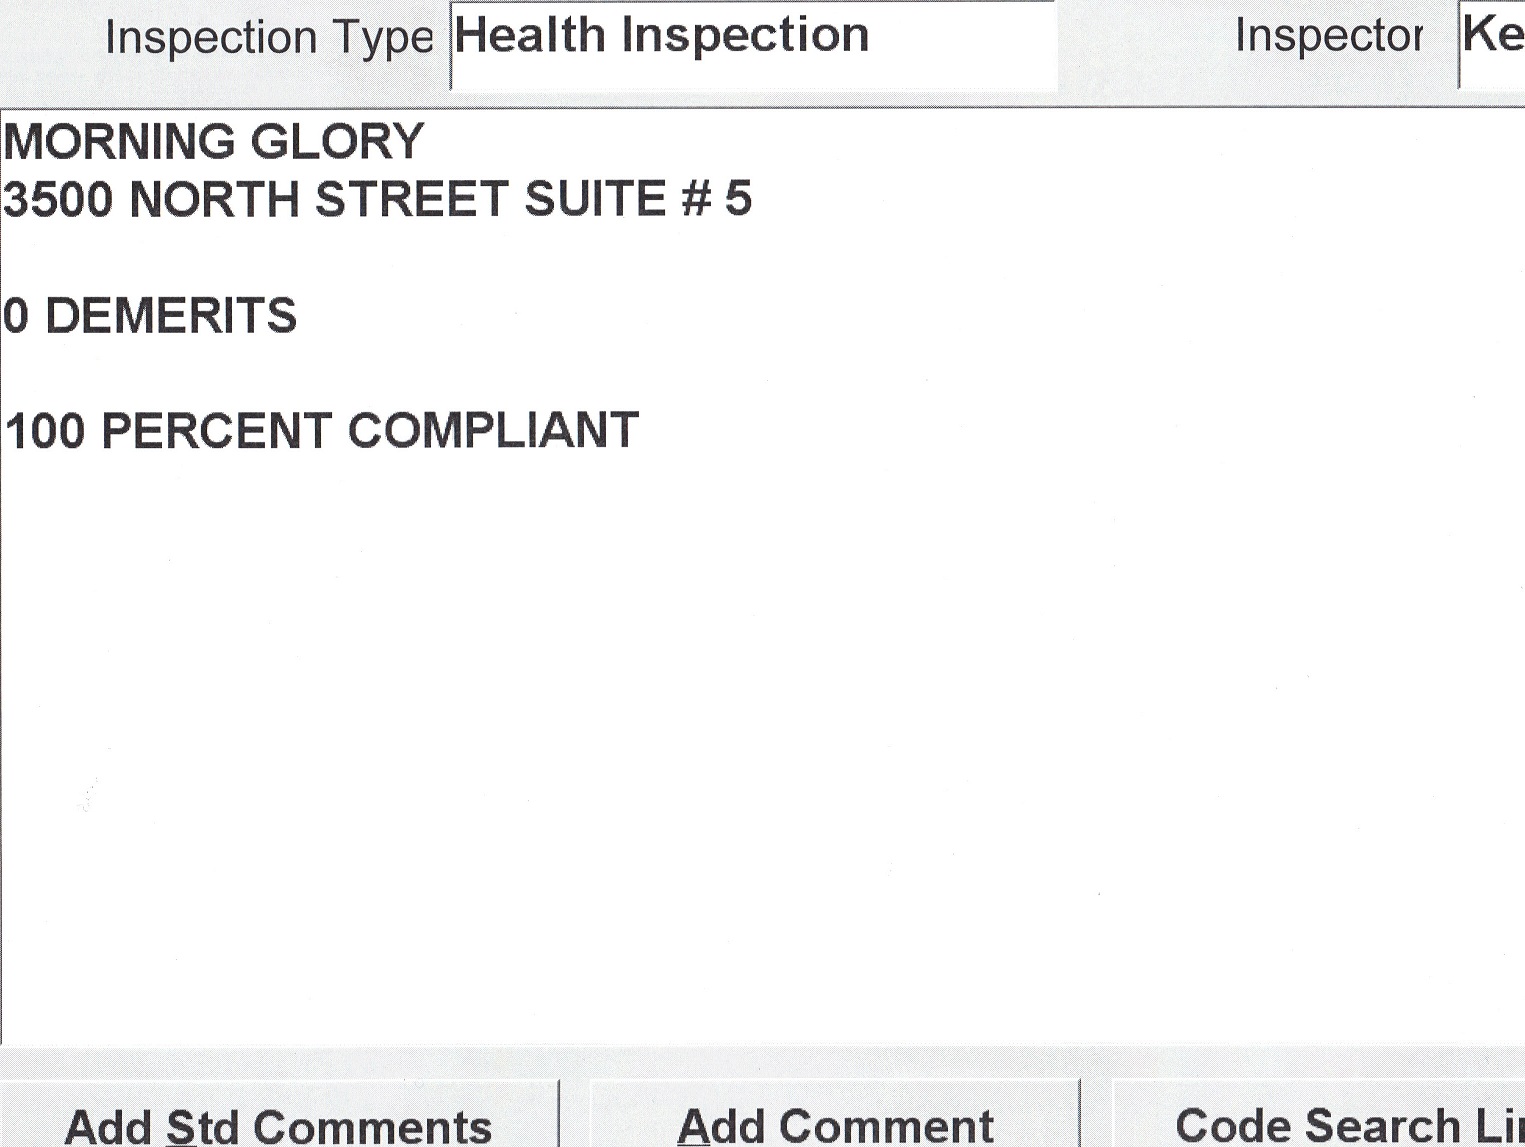1525x1147 pixels.
Task: Click the street number 3500
Action: point(58,199)
